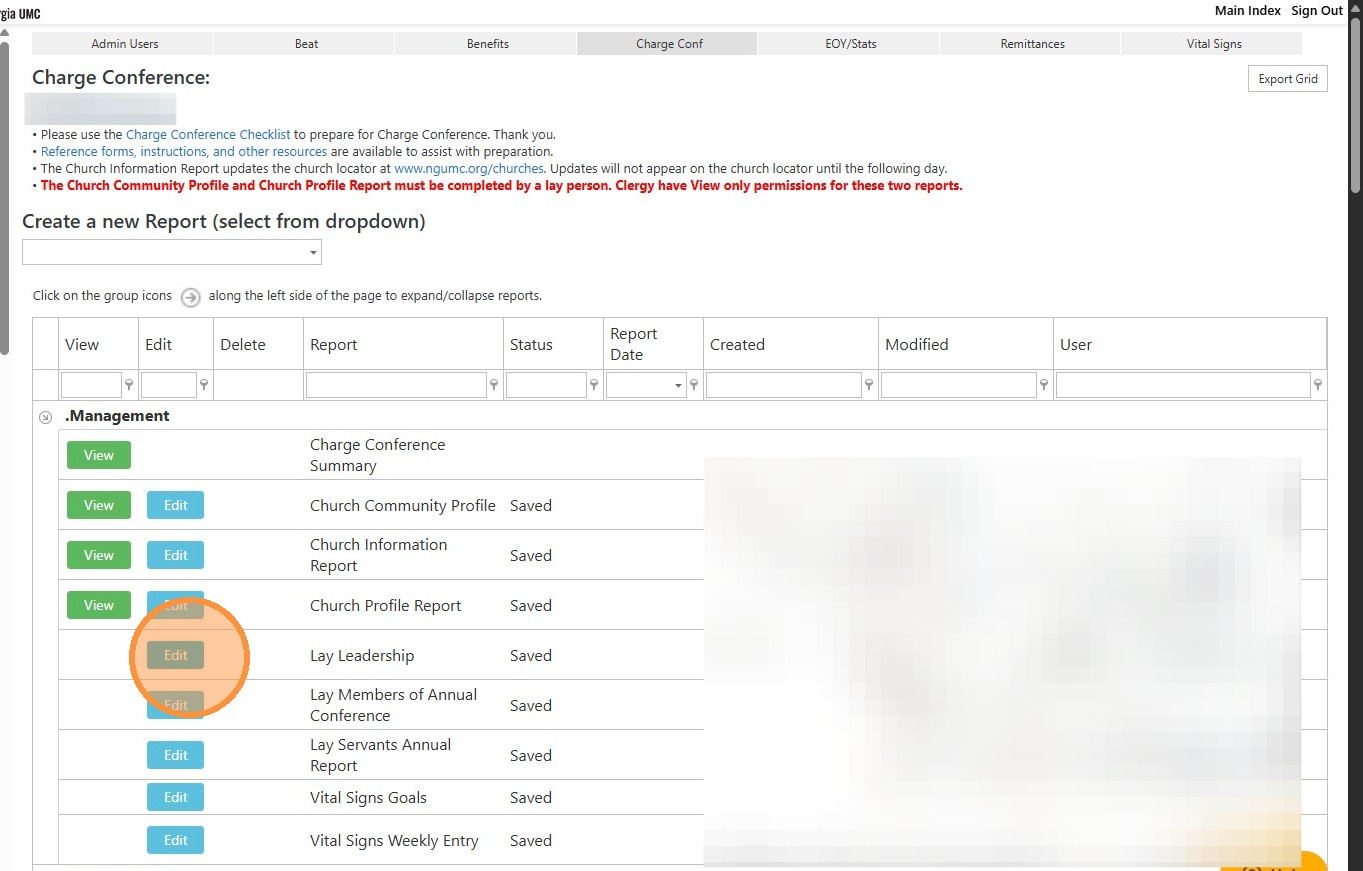This screenshot has height=871, width=1363.
Task: Open the Beat tab
Action: [x=306, y=44]
